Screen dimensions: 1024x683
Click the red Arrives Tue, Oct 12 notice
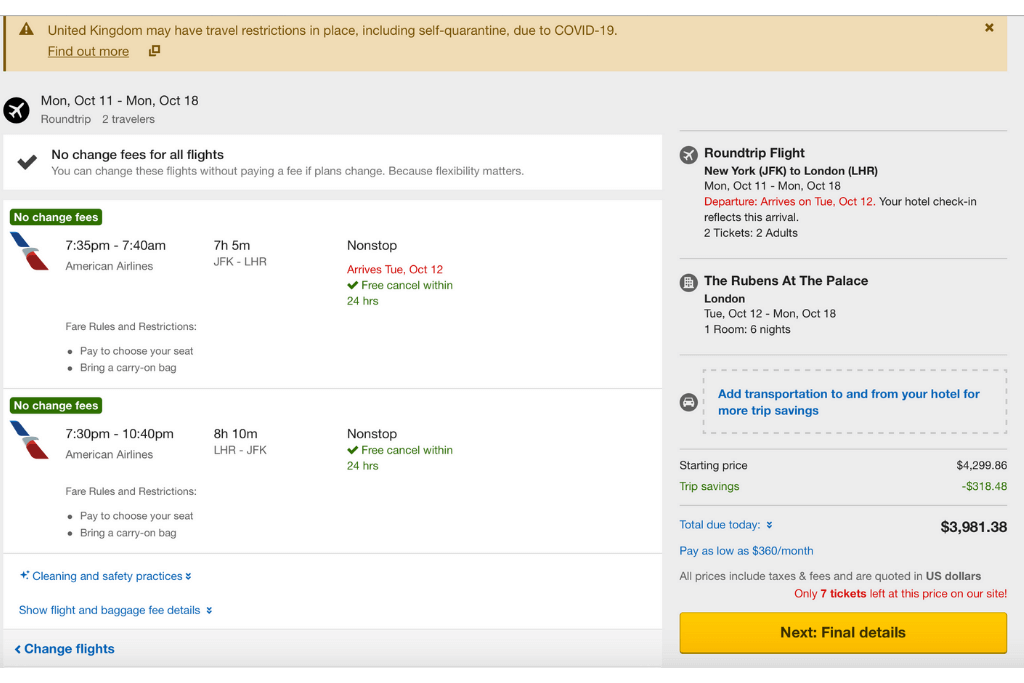(394, 269)
